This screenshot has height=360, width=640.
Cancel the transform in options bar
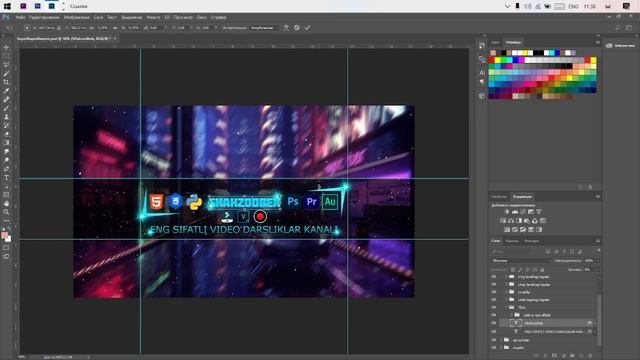297,28
